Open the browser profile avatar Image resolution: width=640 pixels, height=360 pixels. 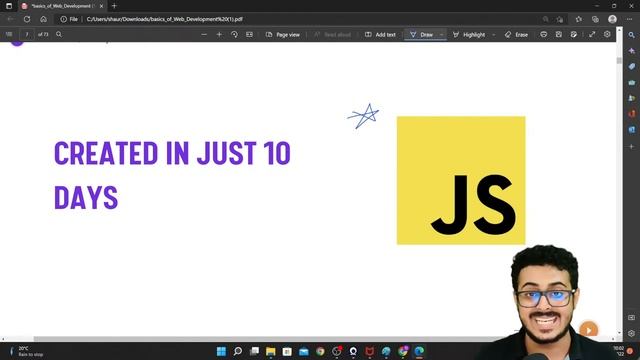pos(612,19)
